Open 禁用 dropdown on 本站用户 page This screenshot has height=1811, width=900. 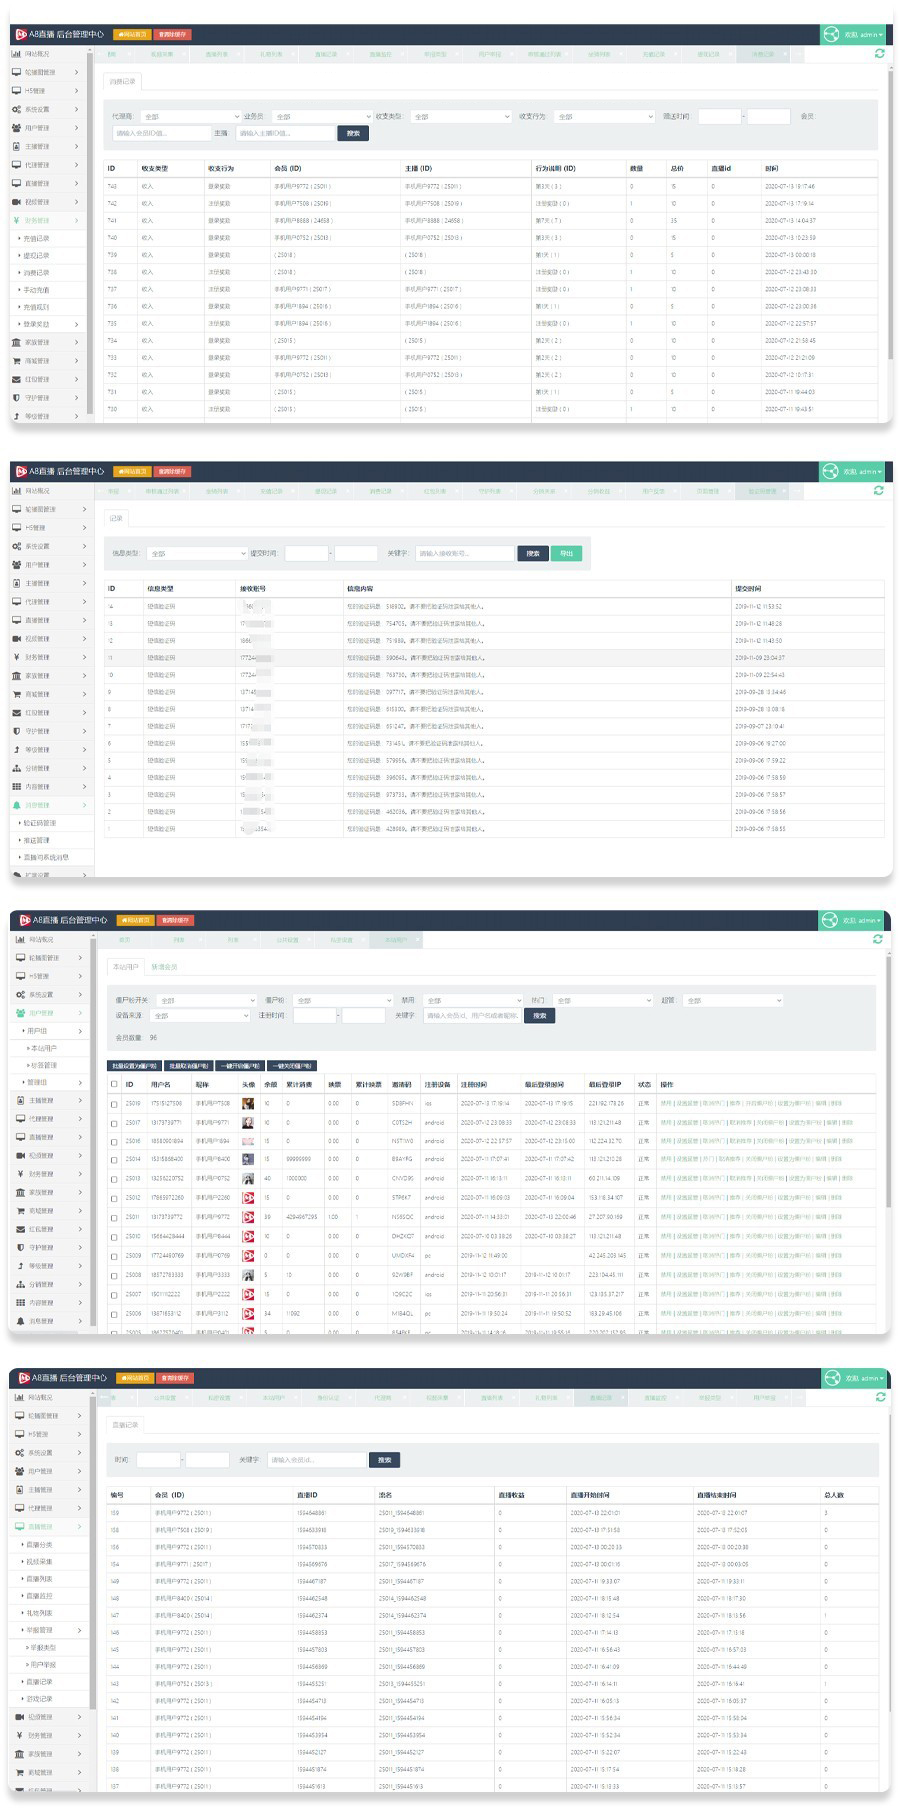tap(473, 1000)
